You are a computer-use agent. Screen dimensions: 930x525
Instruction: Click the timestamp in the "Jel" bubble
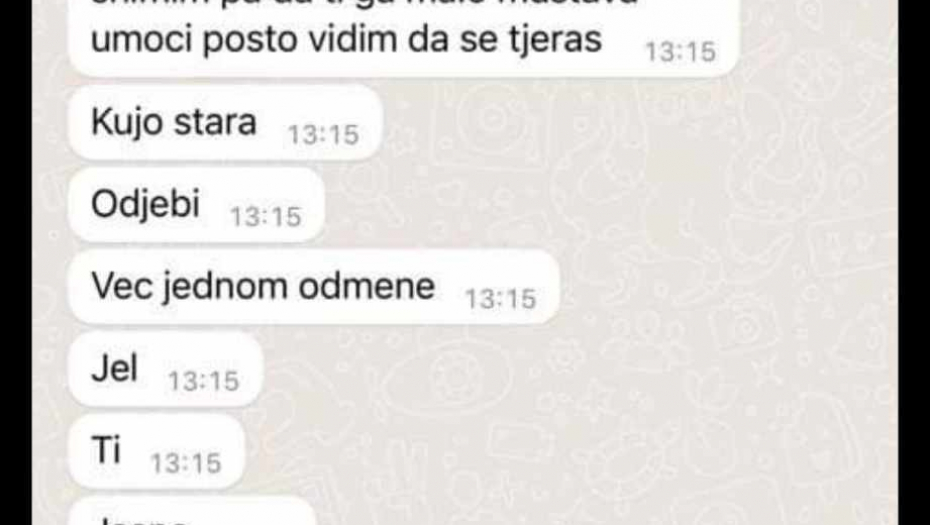pos(203,381)
